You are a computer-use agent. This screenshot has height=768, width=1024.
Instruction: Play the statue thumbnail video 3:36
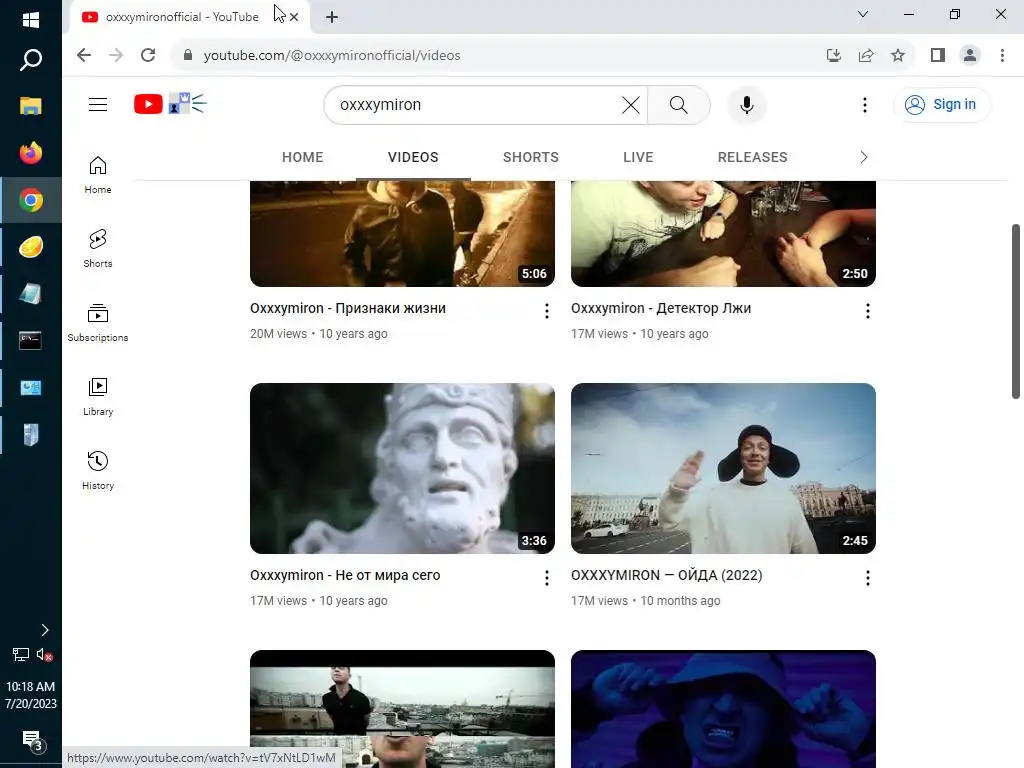pos(402,468)
